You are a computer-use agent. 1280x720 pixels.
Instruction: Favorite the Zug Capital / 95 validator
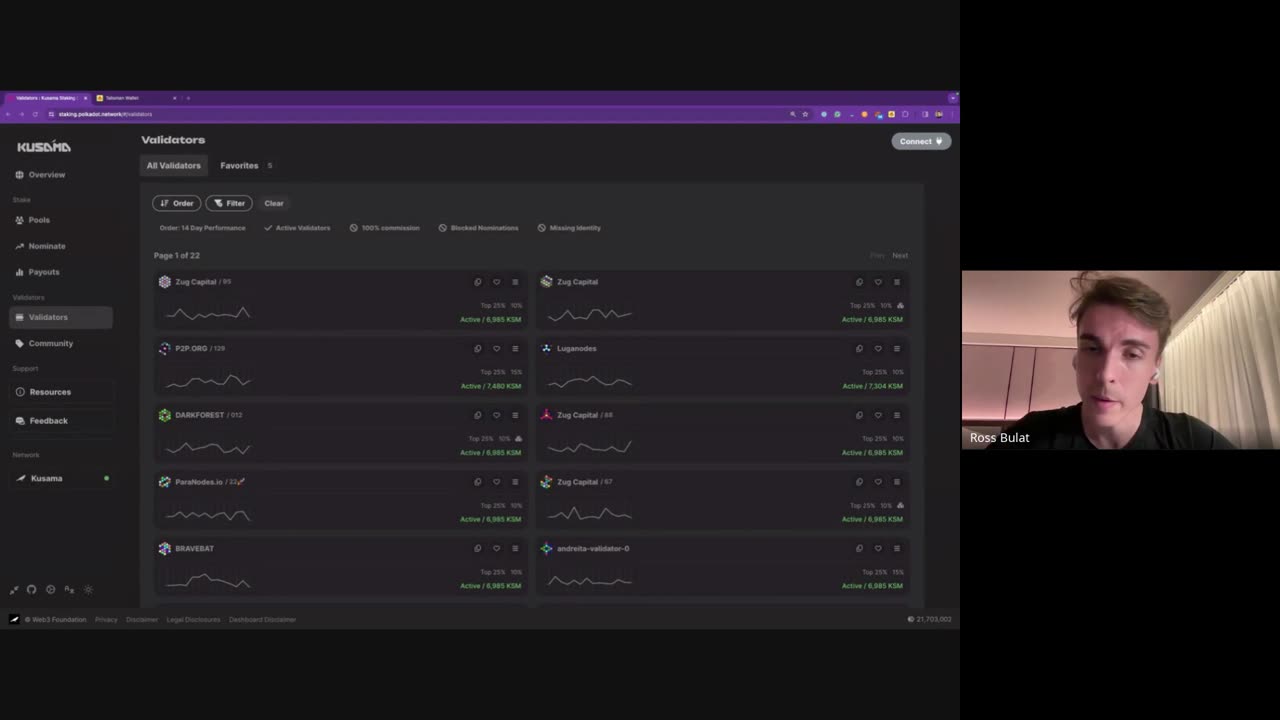coord(497,282)
